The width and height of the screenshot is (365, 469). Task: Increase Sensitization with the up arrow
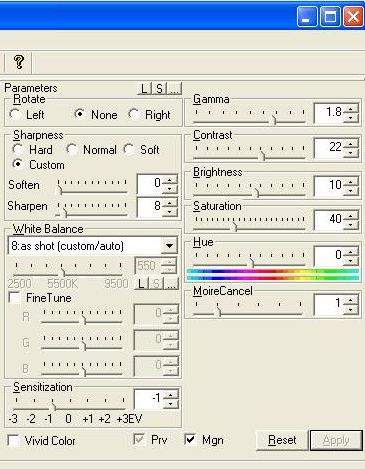[x=171, y=395]
